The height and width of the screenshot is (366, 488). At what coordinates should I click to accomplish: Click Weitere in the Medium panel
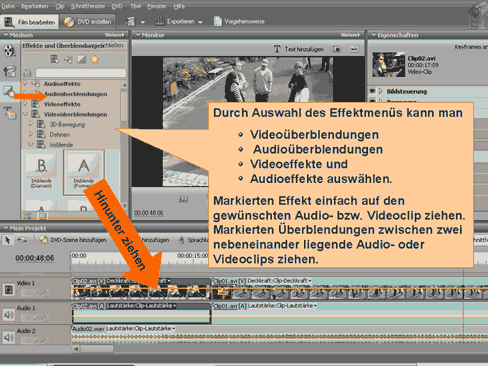[x=114, y=35]
